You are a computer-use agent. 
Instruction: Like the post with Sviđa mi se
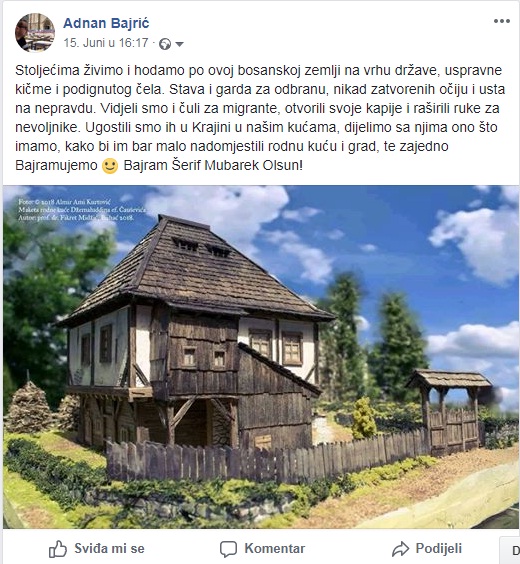coord(96,549)
